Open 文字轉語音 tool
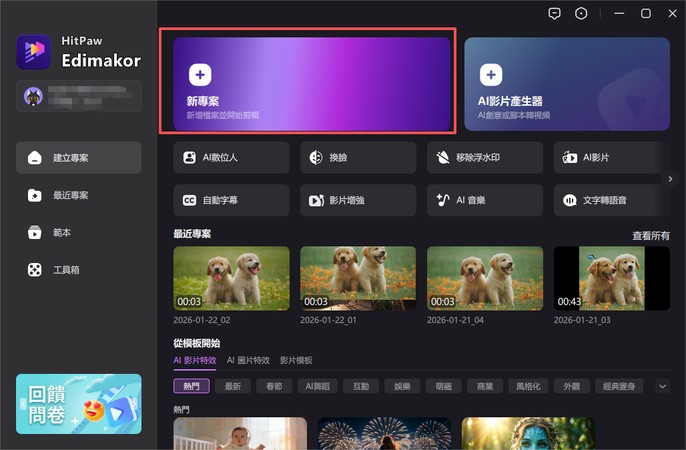The image size is (686, 450). tap(612, 200)
